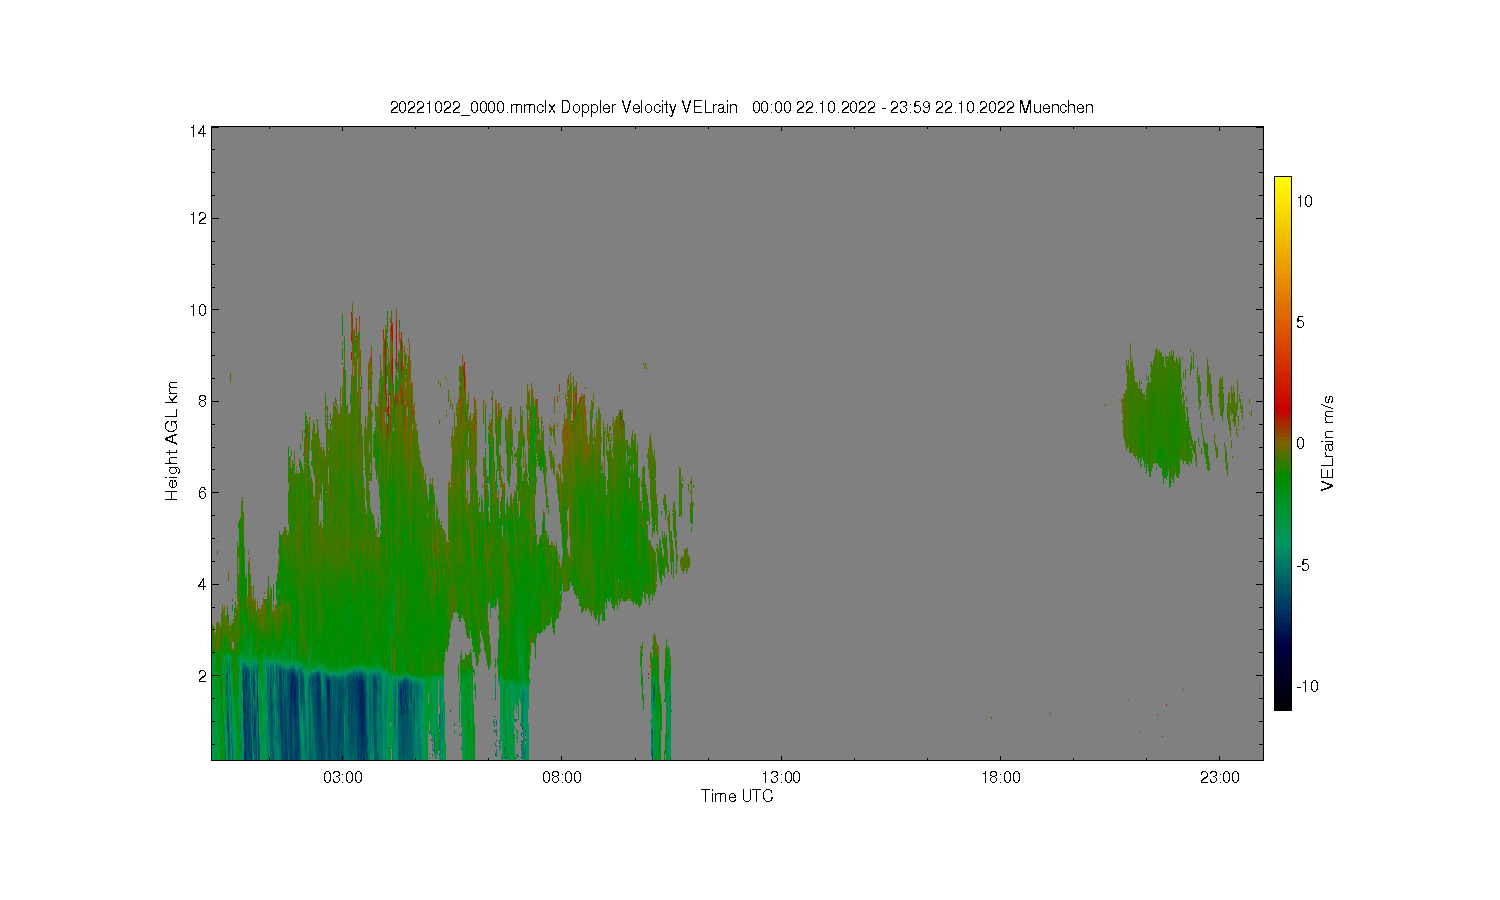Click the colorbar value label 0
The height and width of the screenshot is (900, 1500).
(1301, 444)
